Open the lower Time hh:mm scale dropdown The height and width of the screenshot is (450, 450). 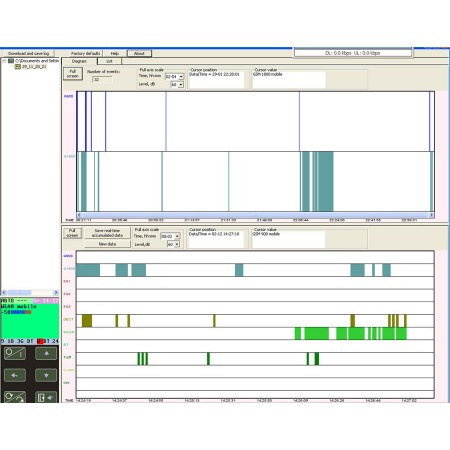177,236
